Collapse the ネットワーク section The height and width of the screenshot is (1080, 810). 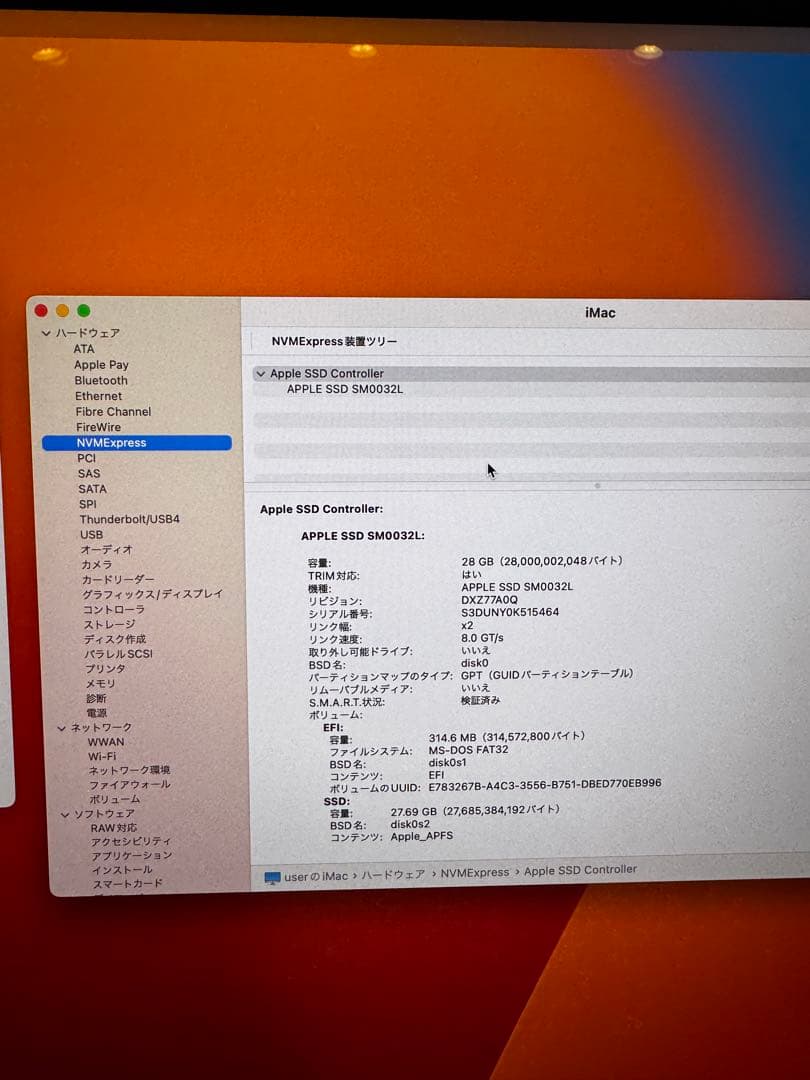(61, 728)
